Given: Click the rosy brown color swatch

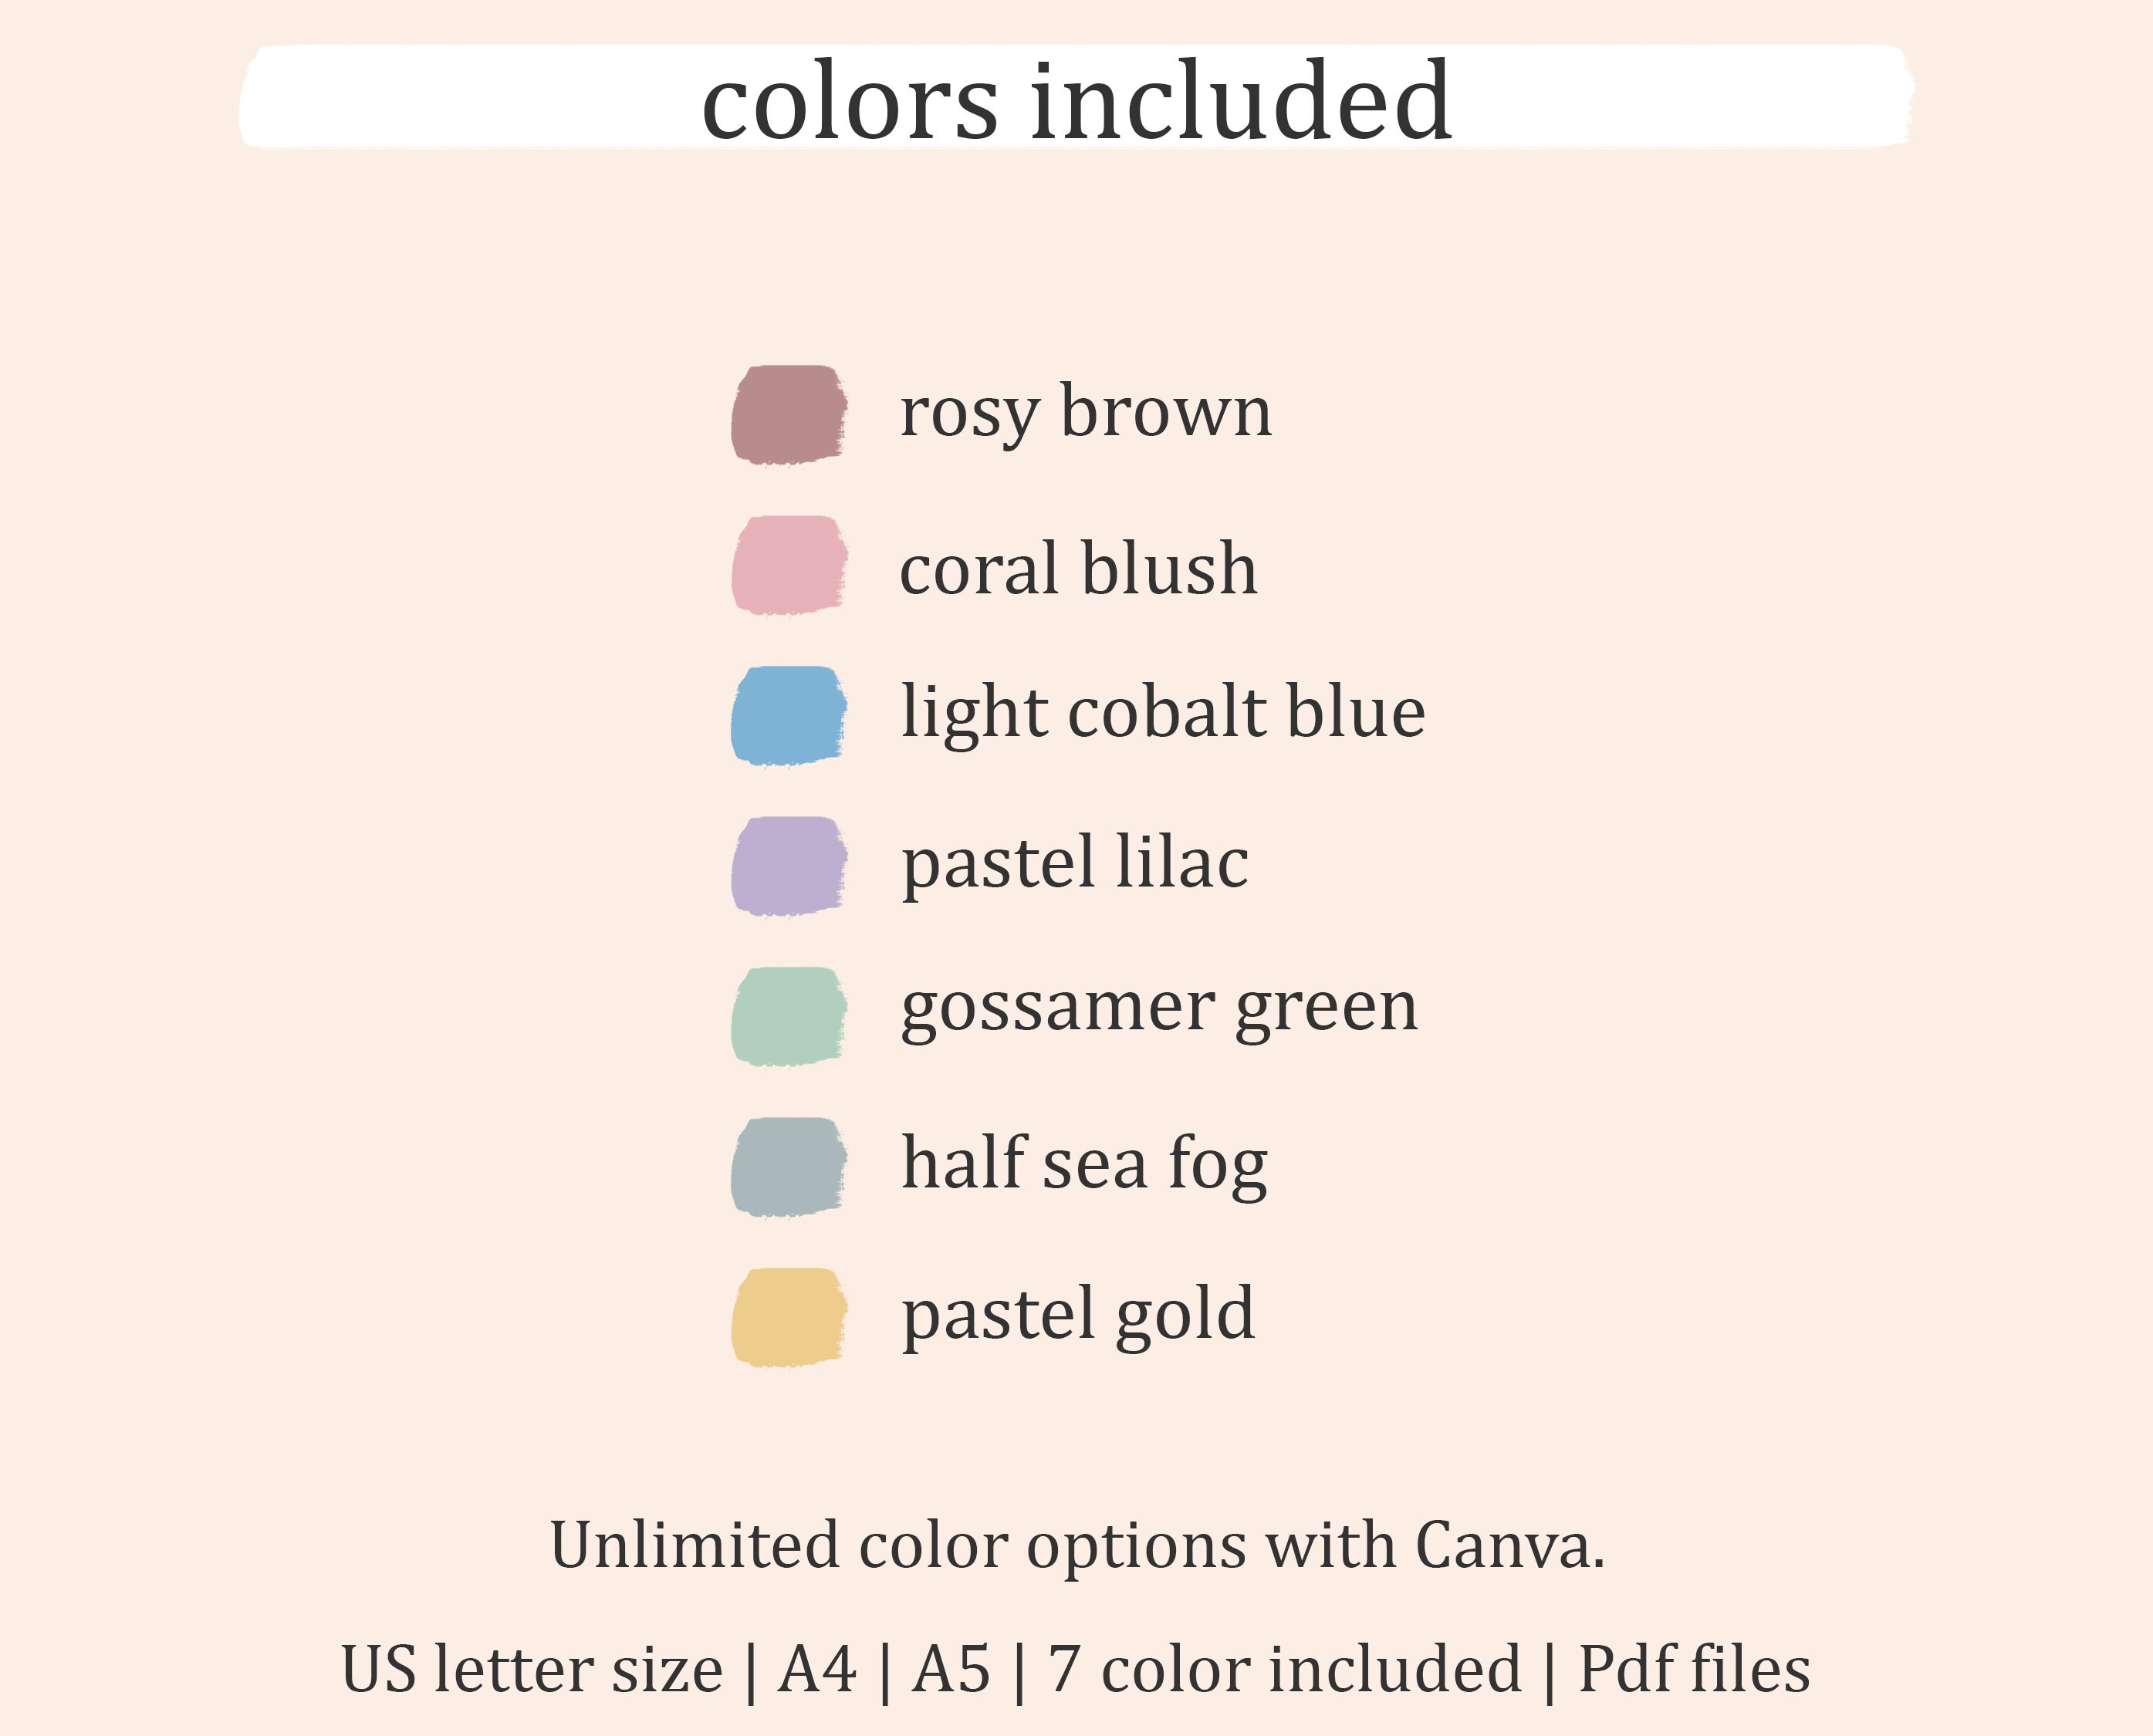Looking at the screenshot, I should (x=789, y=415).
